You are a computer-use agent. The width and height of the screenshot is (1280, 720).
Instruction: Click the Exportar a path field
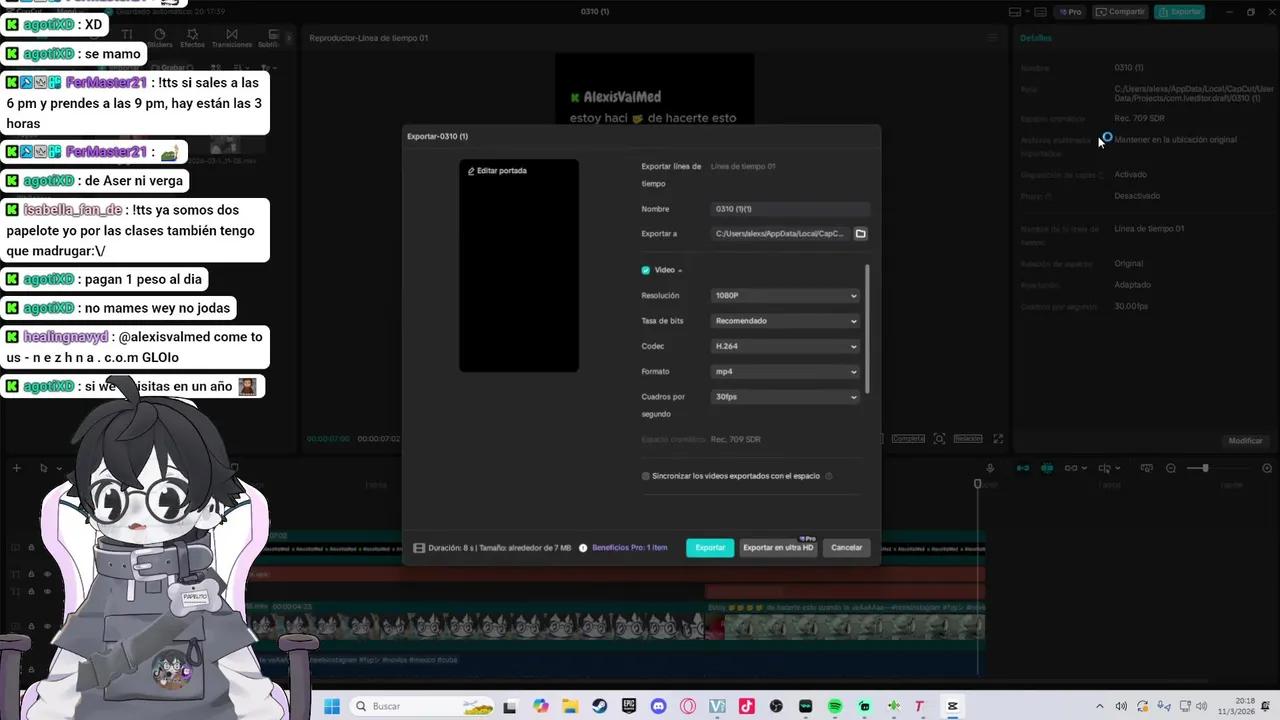[x=781, y=234]
